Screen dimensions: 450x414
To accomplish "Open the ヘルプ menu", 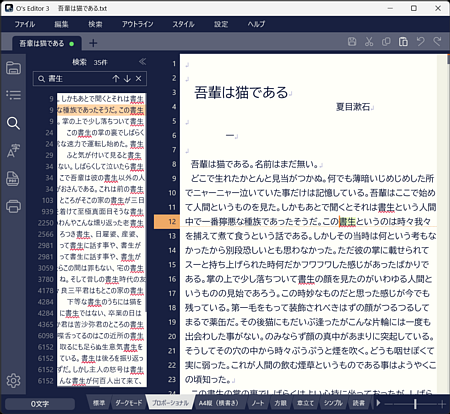I will tap(256, 24).
